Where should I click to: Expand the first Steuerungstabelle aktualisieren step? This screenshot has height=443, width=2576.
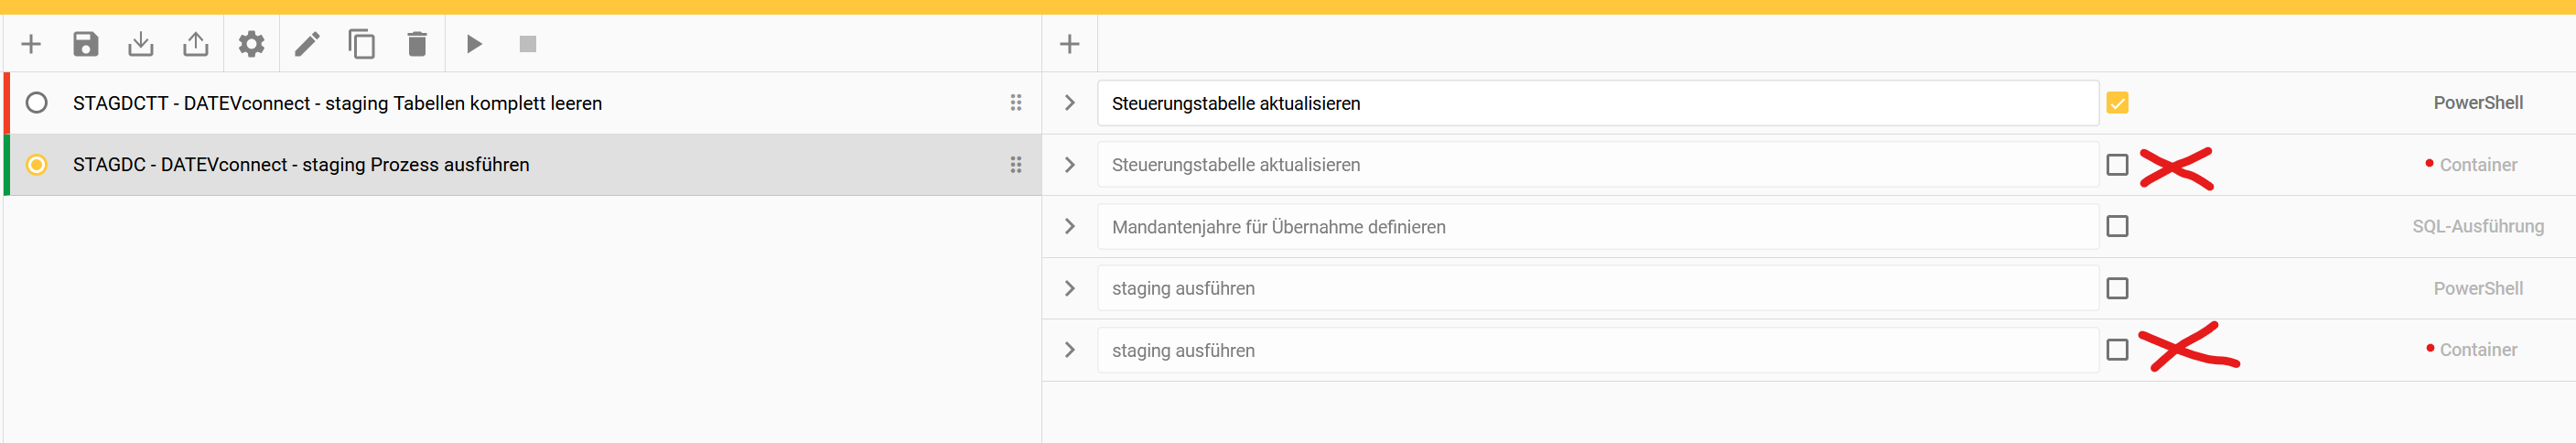(1070, 103)
